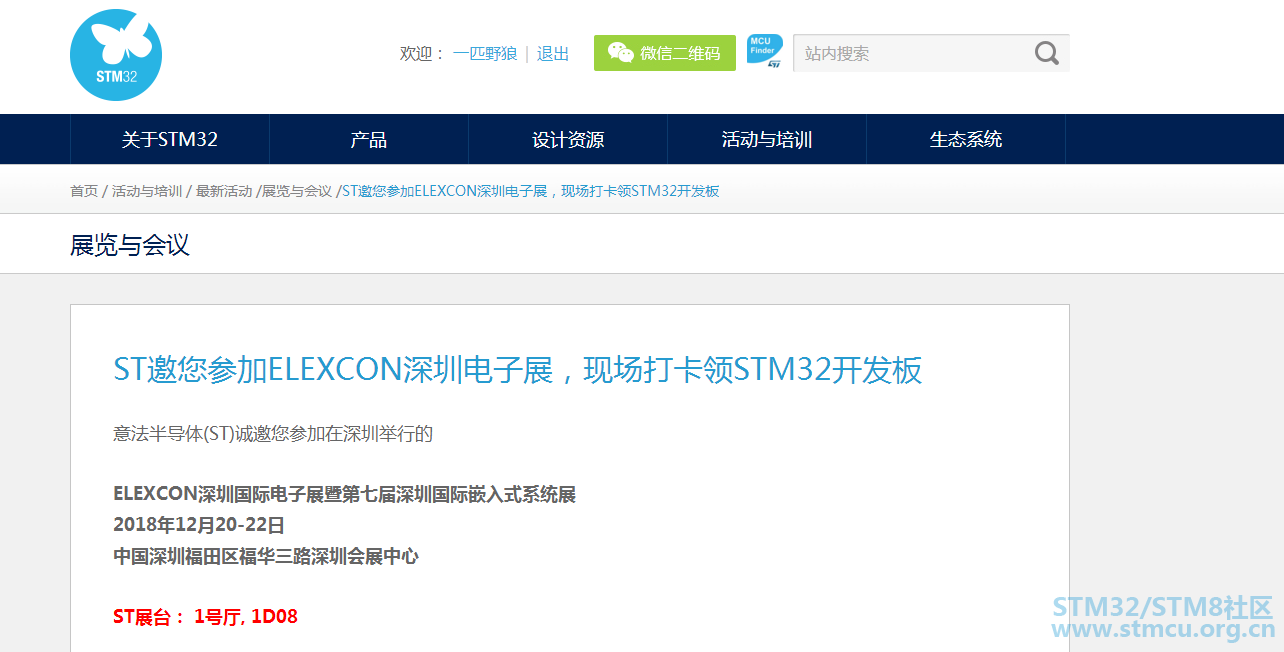Screen dimensions: 1284x652
Task: Click the red ST展台 1号厅 1D08 text
Action: pyautogui.click(x=205, y=616)
